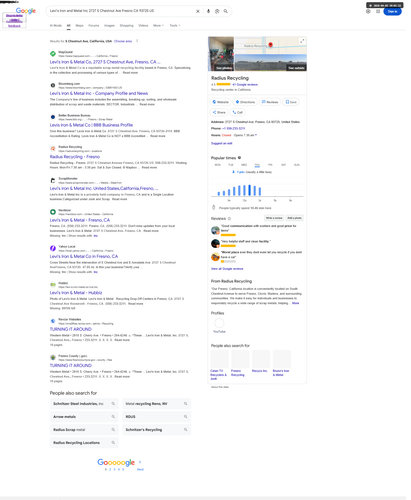Switch to the AI Mode tab
411x500 pixels.
[x=56, y=25]
